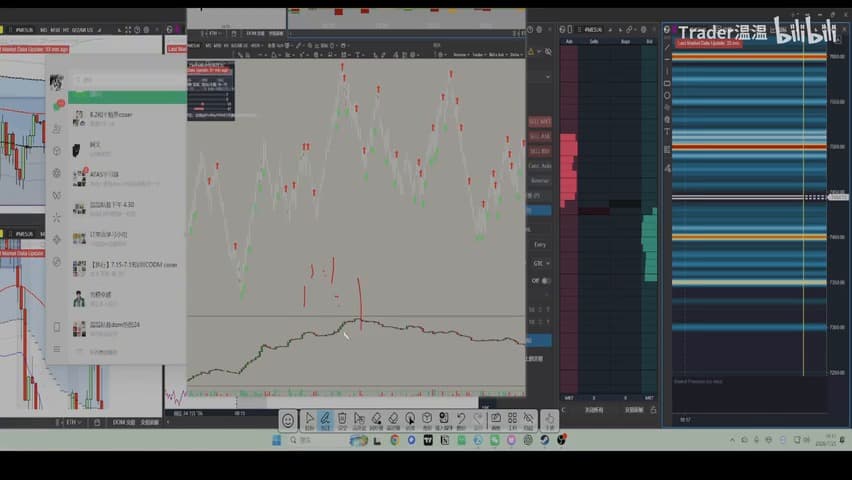Viewport: 852px width, 480px height.
Task: Select the rectangle drawing tool in heatmap window
Action: tap(667, 83)
